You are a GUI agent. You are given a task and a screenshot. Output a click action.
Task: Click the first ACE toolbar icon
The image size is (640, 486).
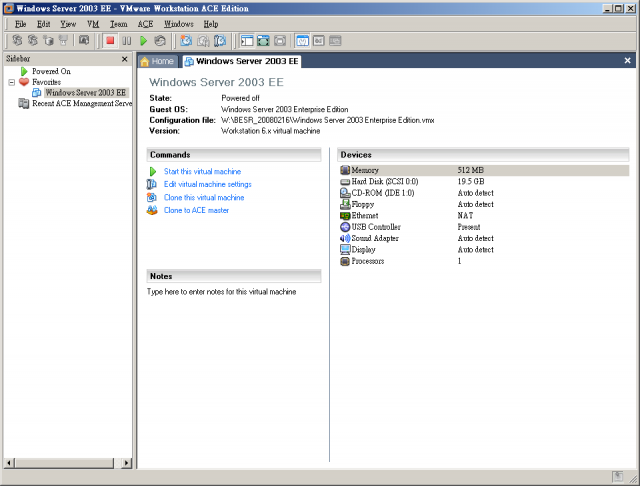17,40
